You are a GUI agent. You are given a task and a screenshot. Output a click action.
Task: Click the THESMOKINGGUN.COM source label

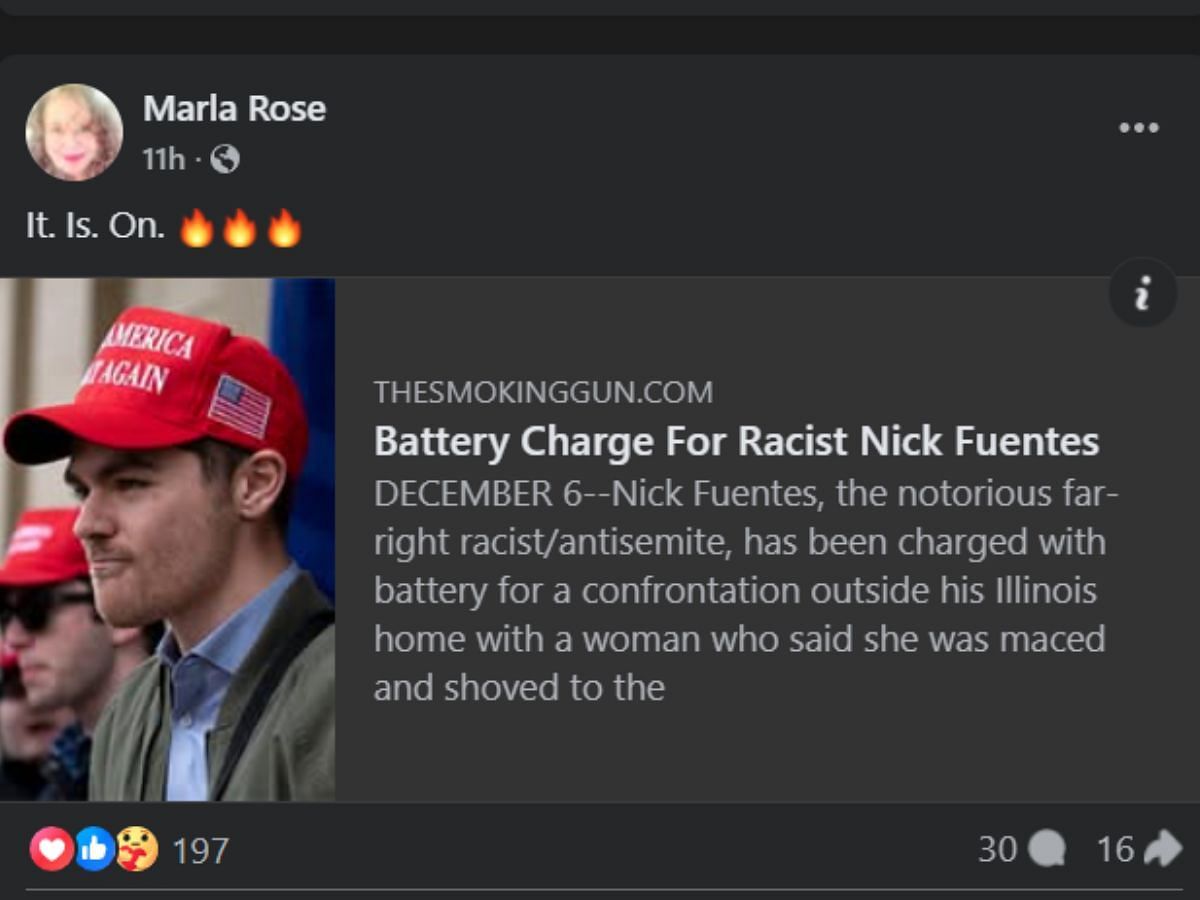(543, 392)
